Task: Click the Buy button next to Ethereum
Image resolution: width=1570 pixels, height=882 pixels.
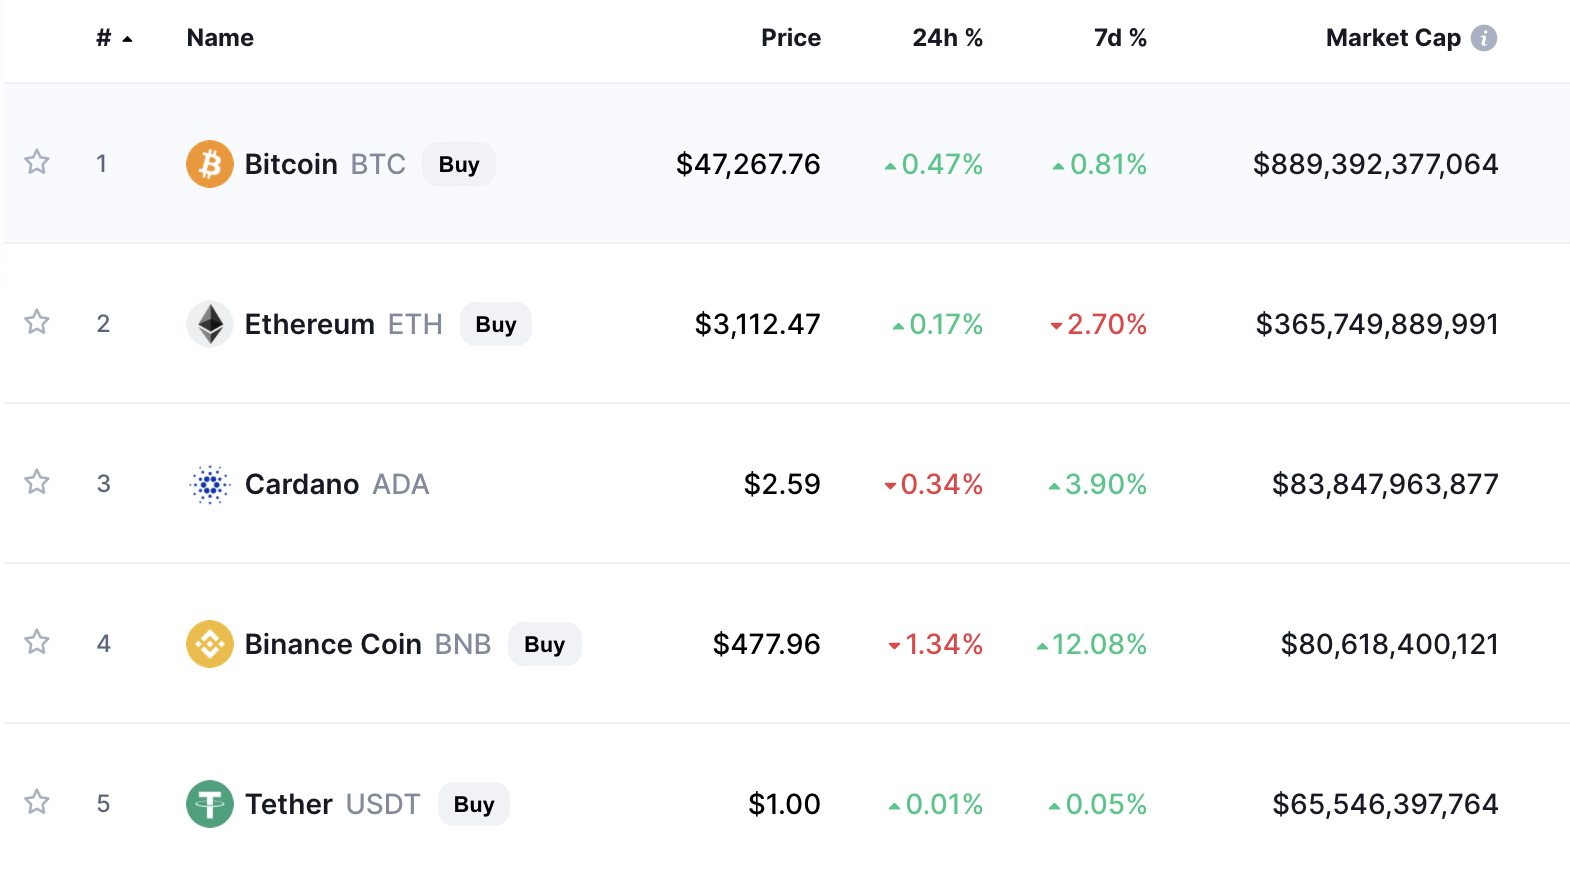Action: point(496,324)
